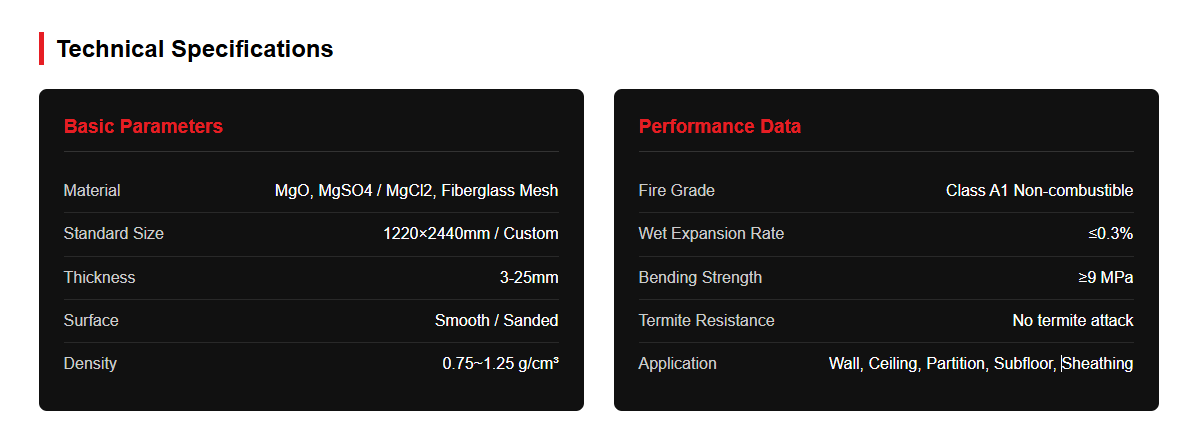The height and width of the screenshot is (445, 1197).
Task: Click the Fire Grade label
Action: (x=677, y=191)
